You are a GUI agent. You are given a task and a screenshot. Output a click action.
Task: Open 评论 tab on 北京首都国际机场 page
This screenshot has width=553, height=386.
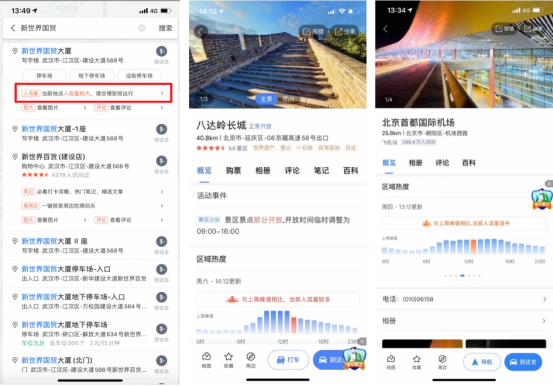(442, 163)
